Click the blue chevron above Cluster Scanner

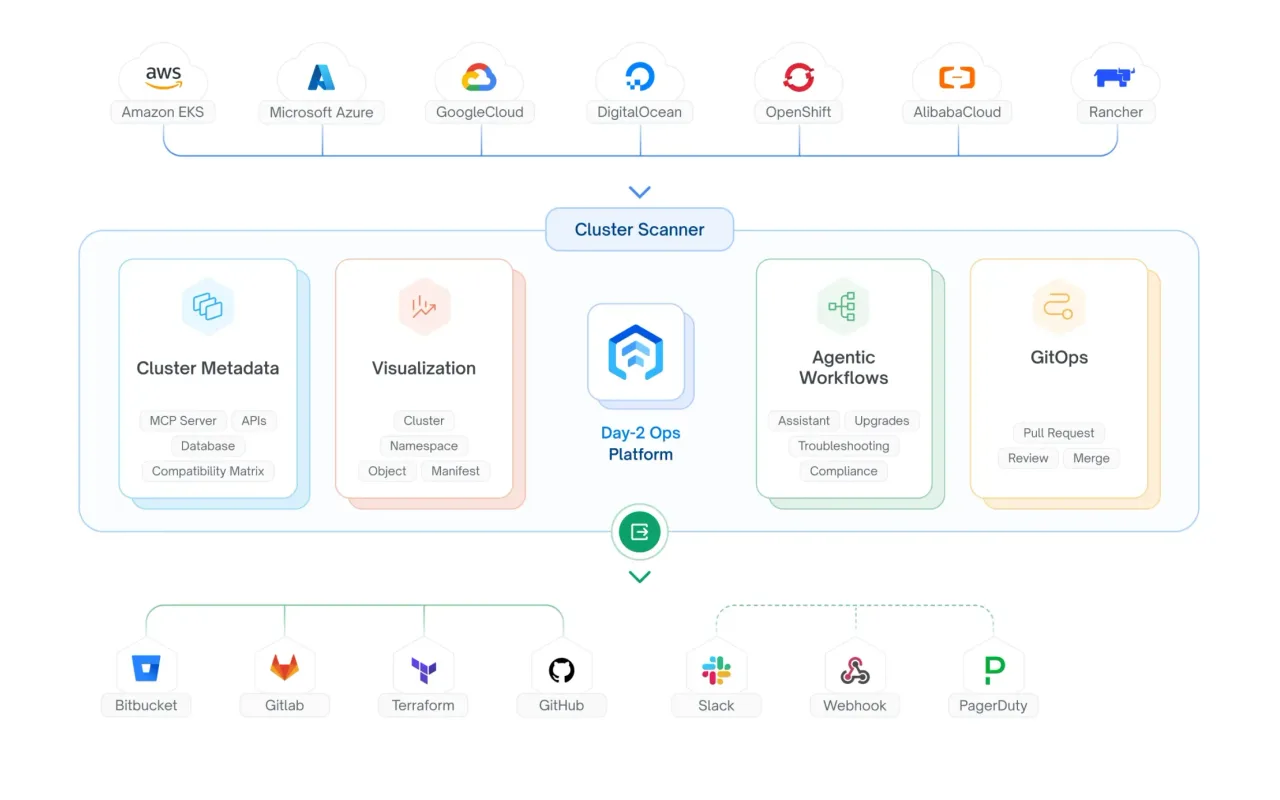[639, 192]
